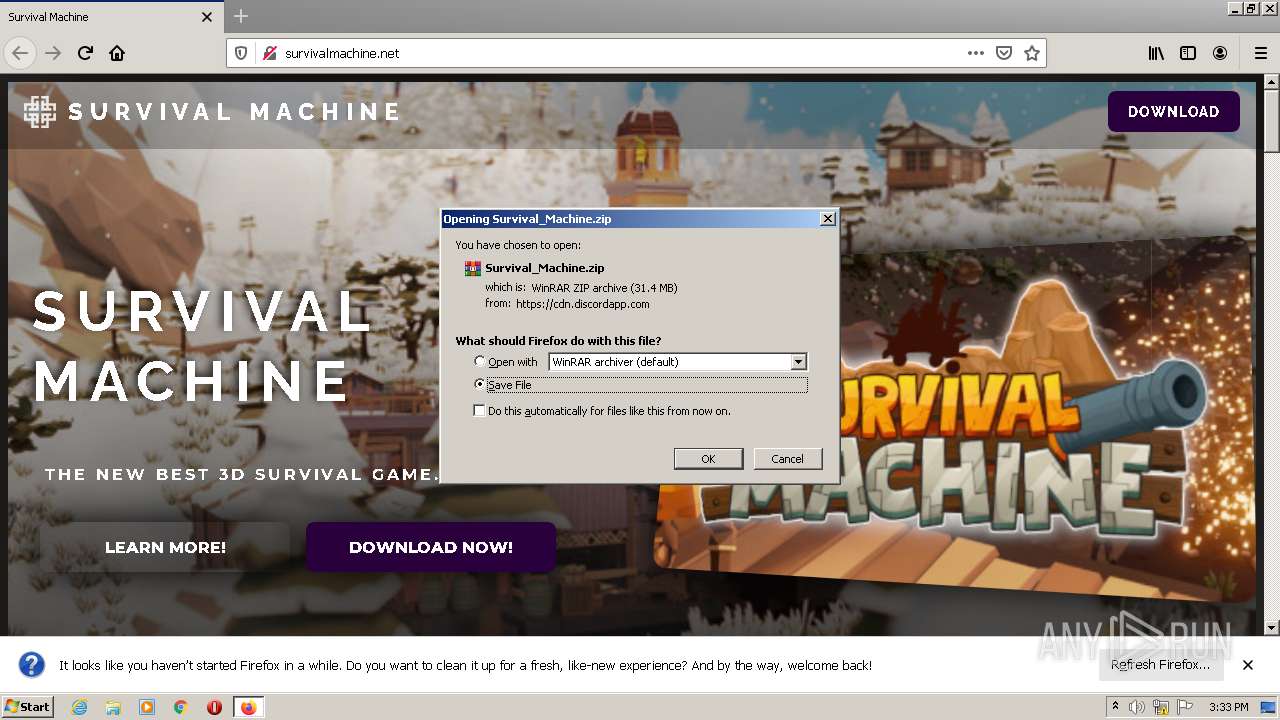The width and height of the screenshot is (1280, 720).
Task: Click the Survival Machine site logo
Action: pos(212,111)
